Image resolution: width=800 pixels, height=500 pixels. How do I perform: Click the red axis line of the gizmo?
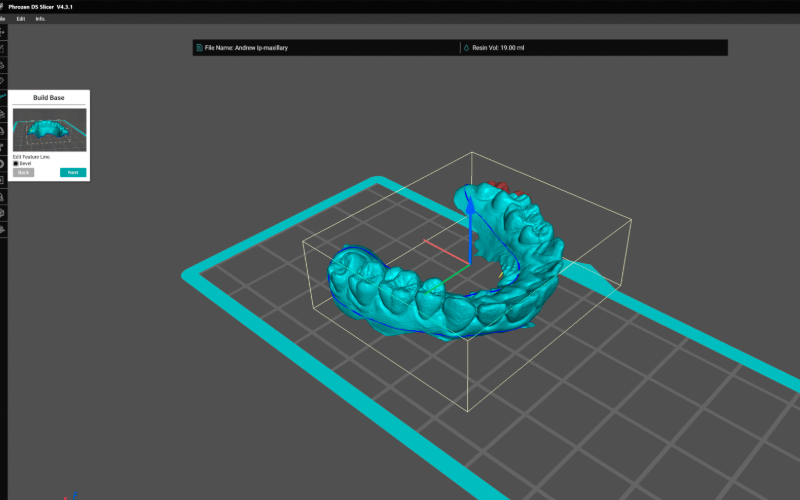click(440, 241)
